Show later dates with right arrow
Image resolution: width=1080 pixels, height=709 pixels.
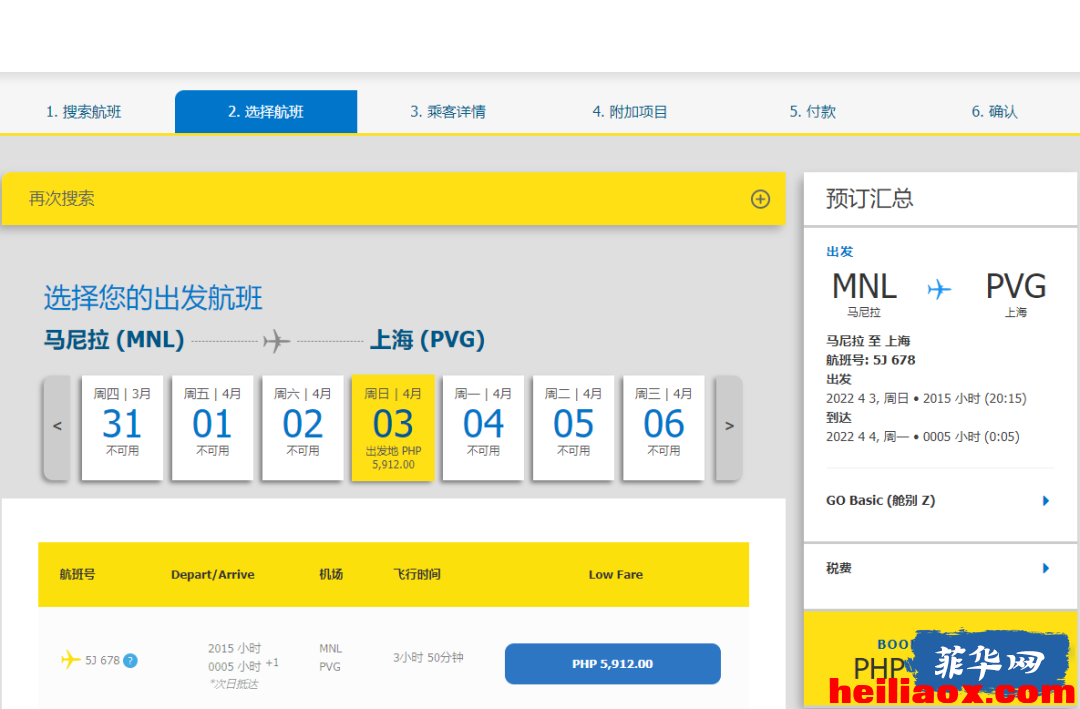click(x=729, y=427)
